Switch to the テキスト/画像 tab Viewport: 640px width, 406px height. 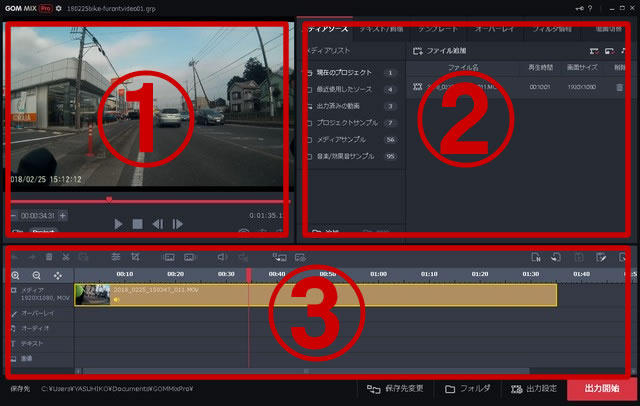(x=381, y=29)
